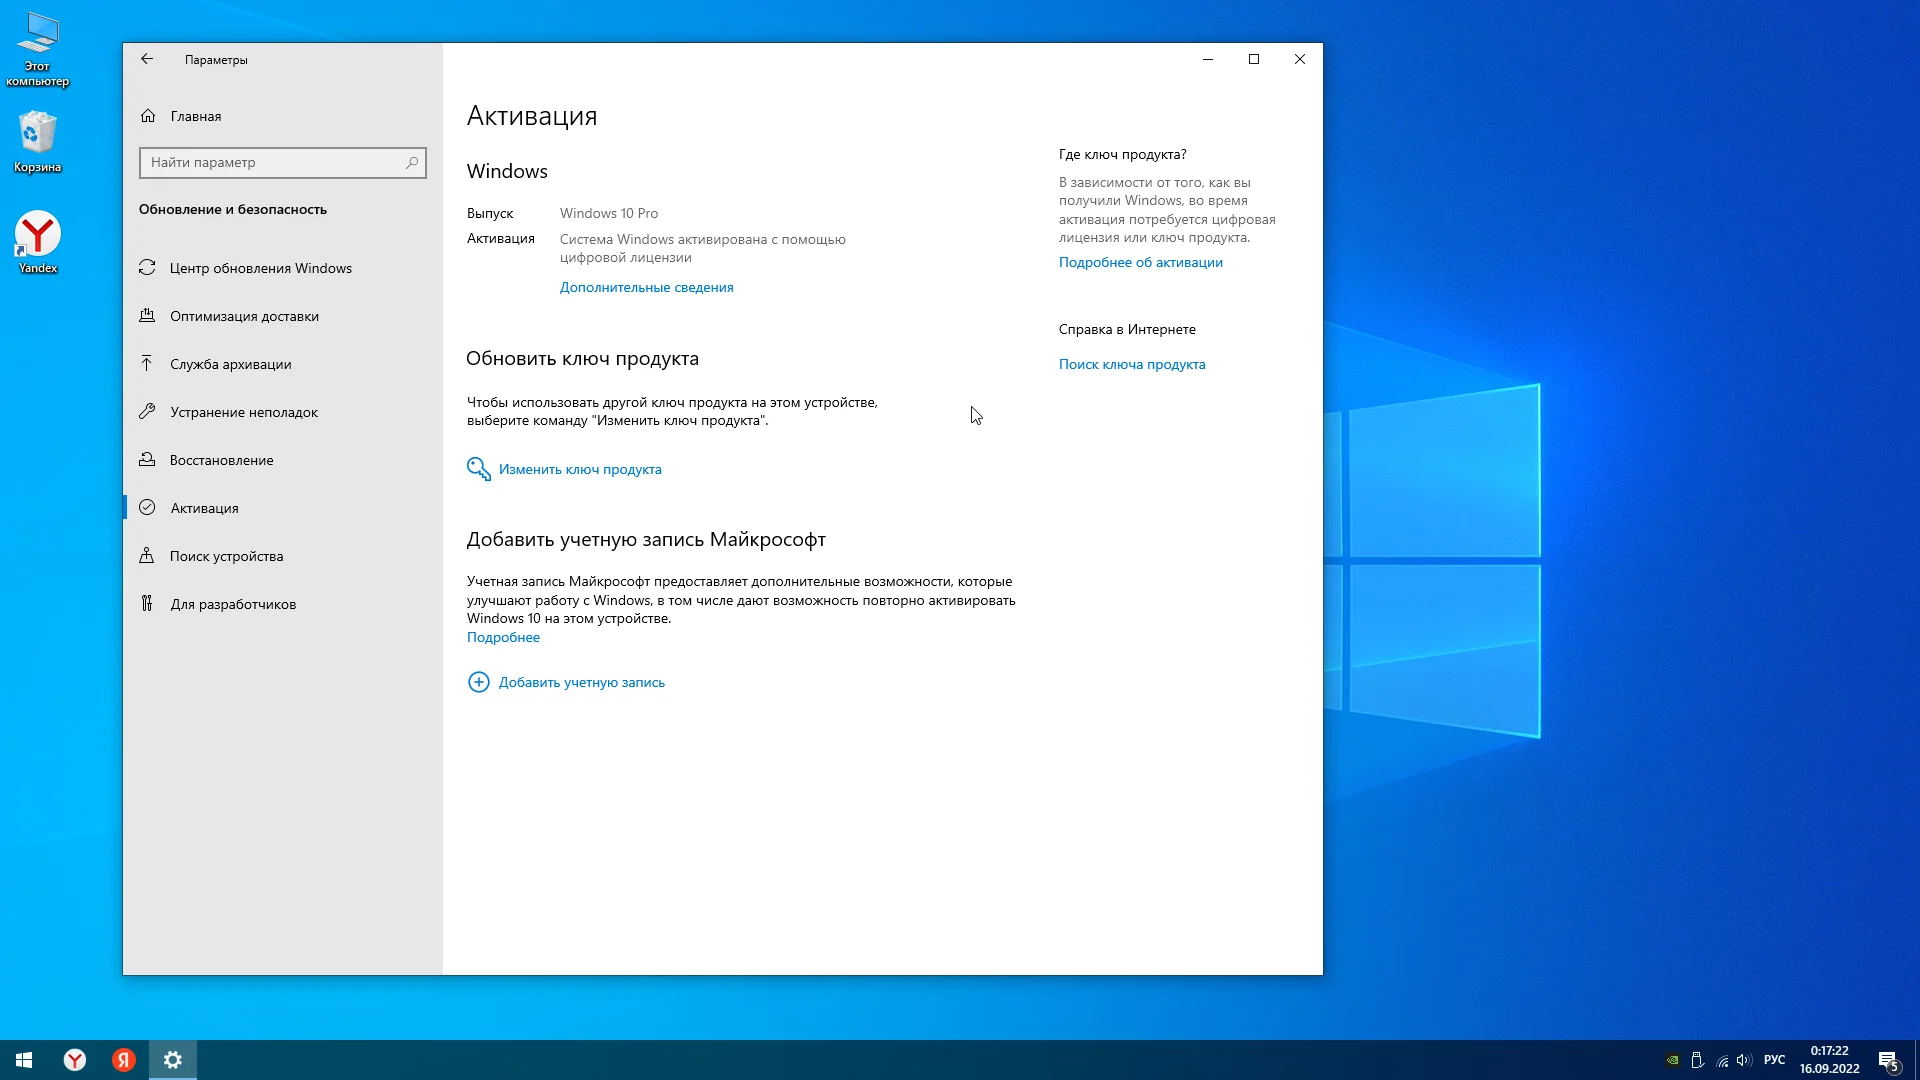Click the back arrow in Settings
Screen dimensions: 1920x1080
point(147,59)
